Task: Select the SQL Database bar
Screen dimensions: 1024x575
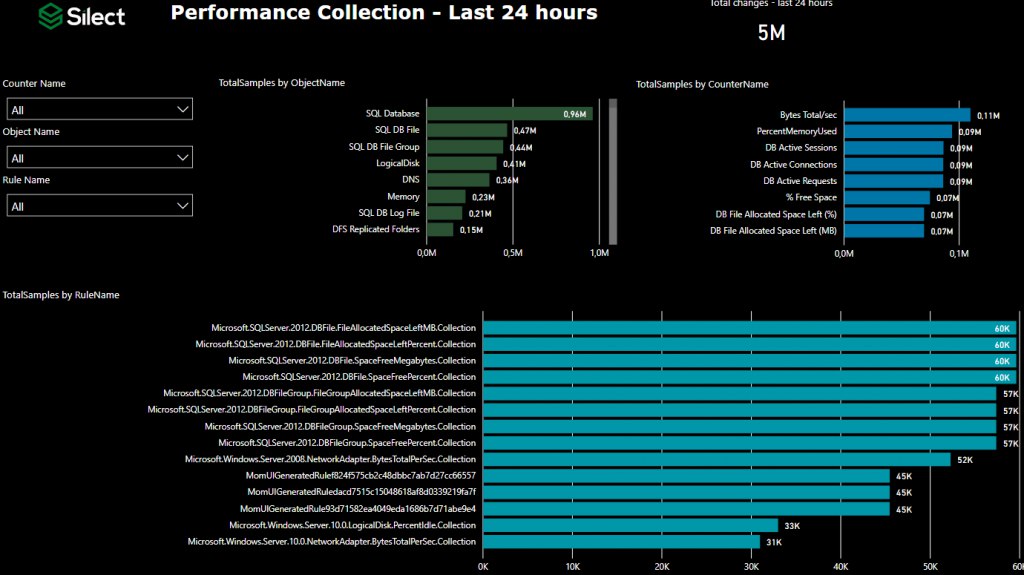Action: click(509, 114)
